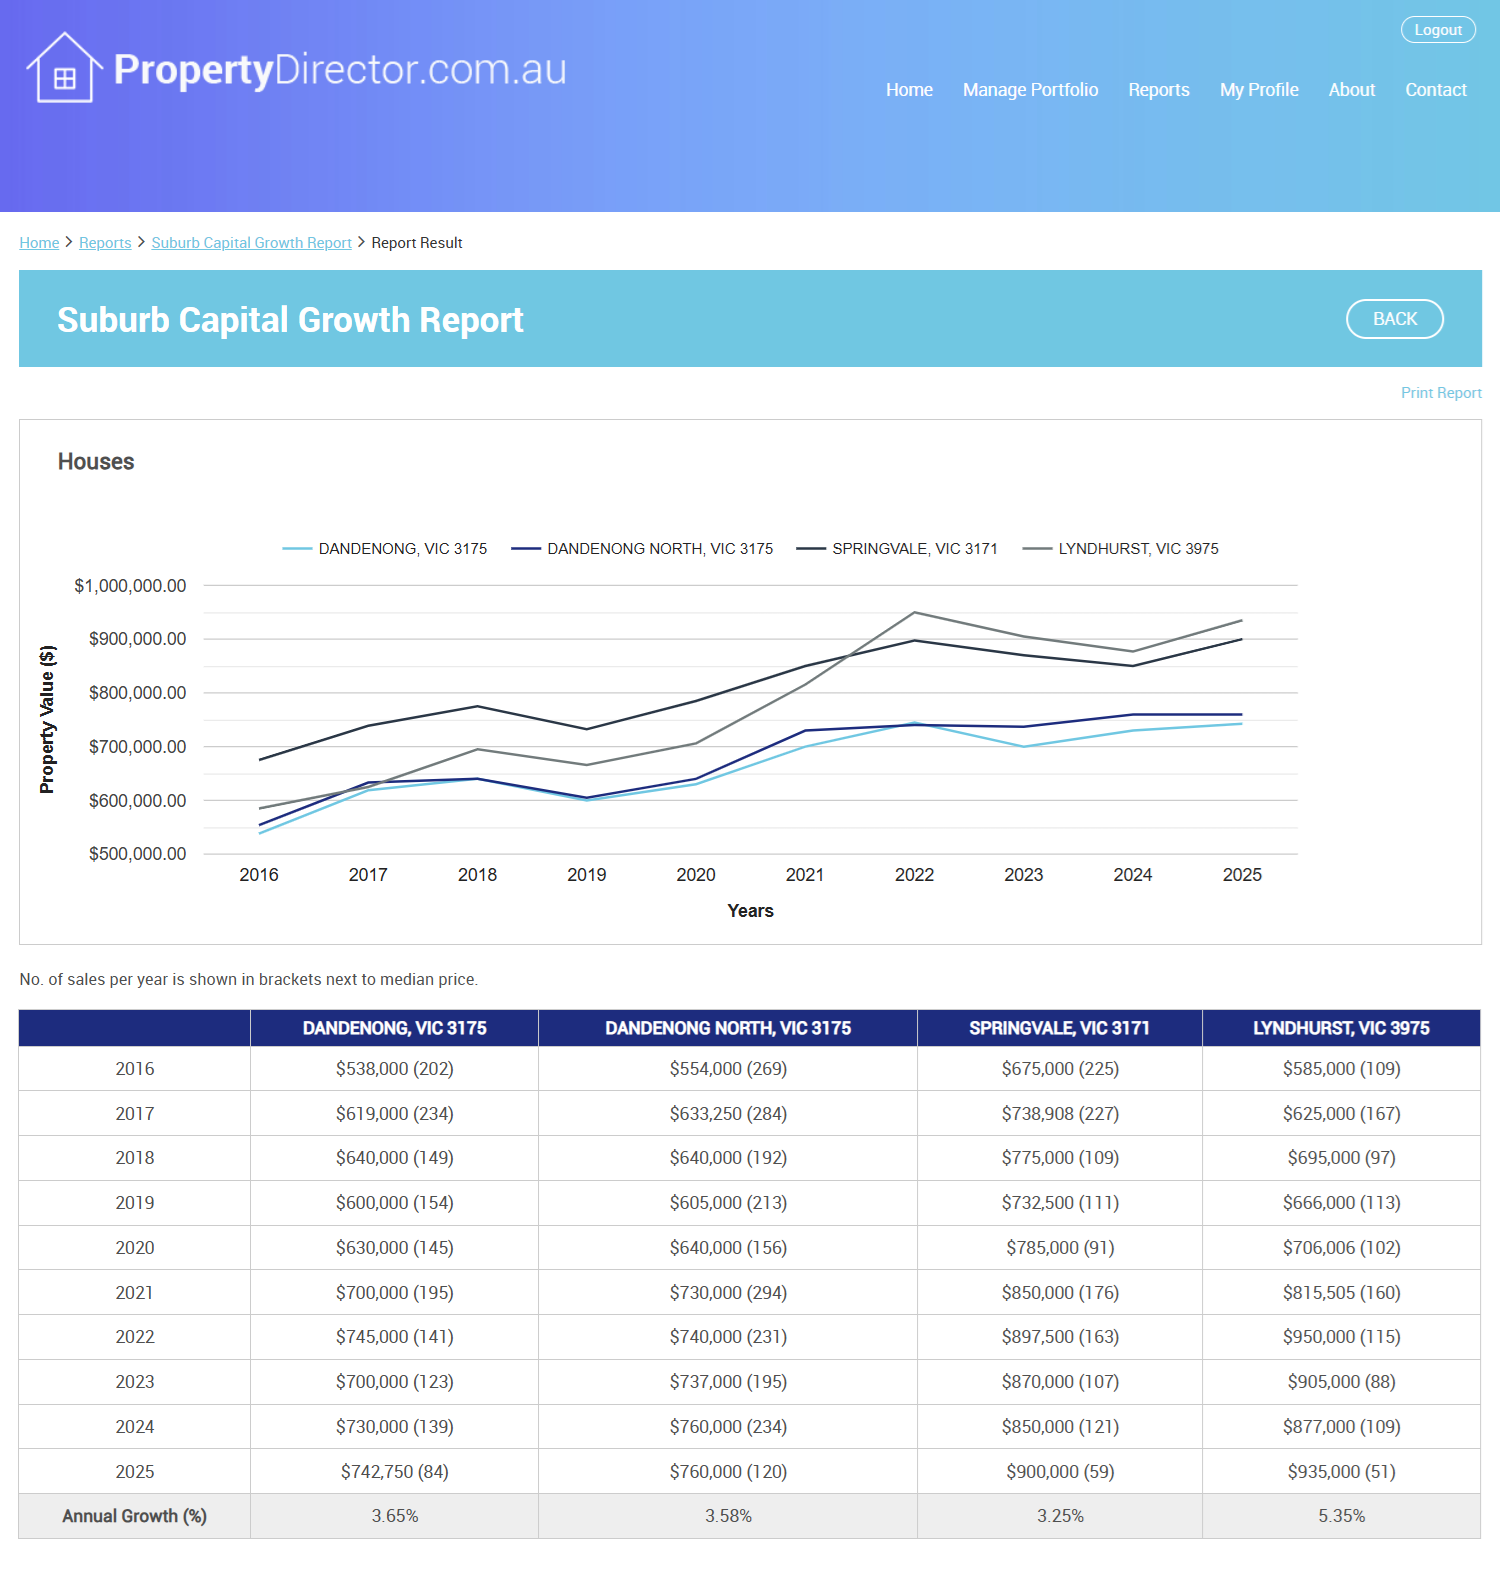Click the SPRINGVALE, VIC 3171 table column header

[1059, 1028]
